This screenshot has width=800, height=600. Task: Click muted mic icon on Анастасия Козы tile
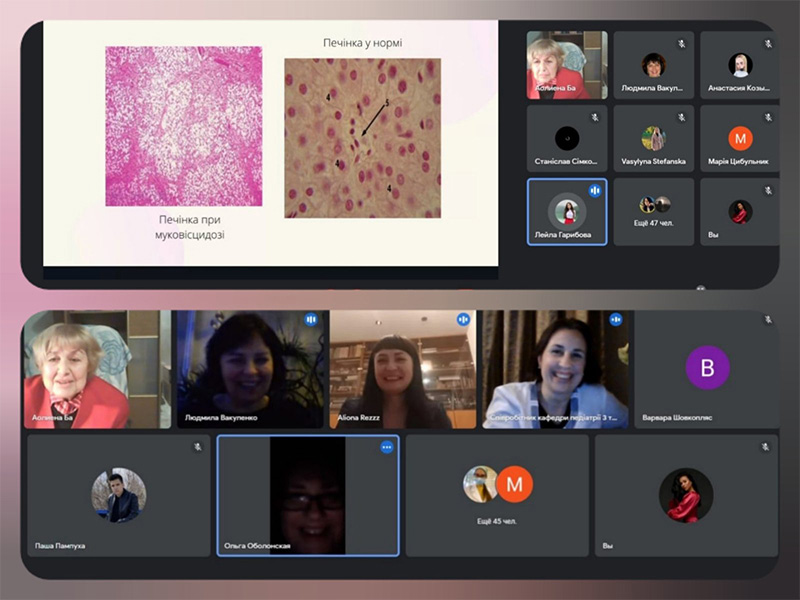click(768, 44)
